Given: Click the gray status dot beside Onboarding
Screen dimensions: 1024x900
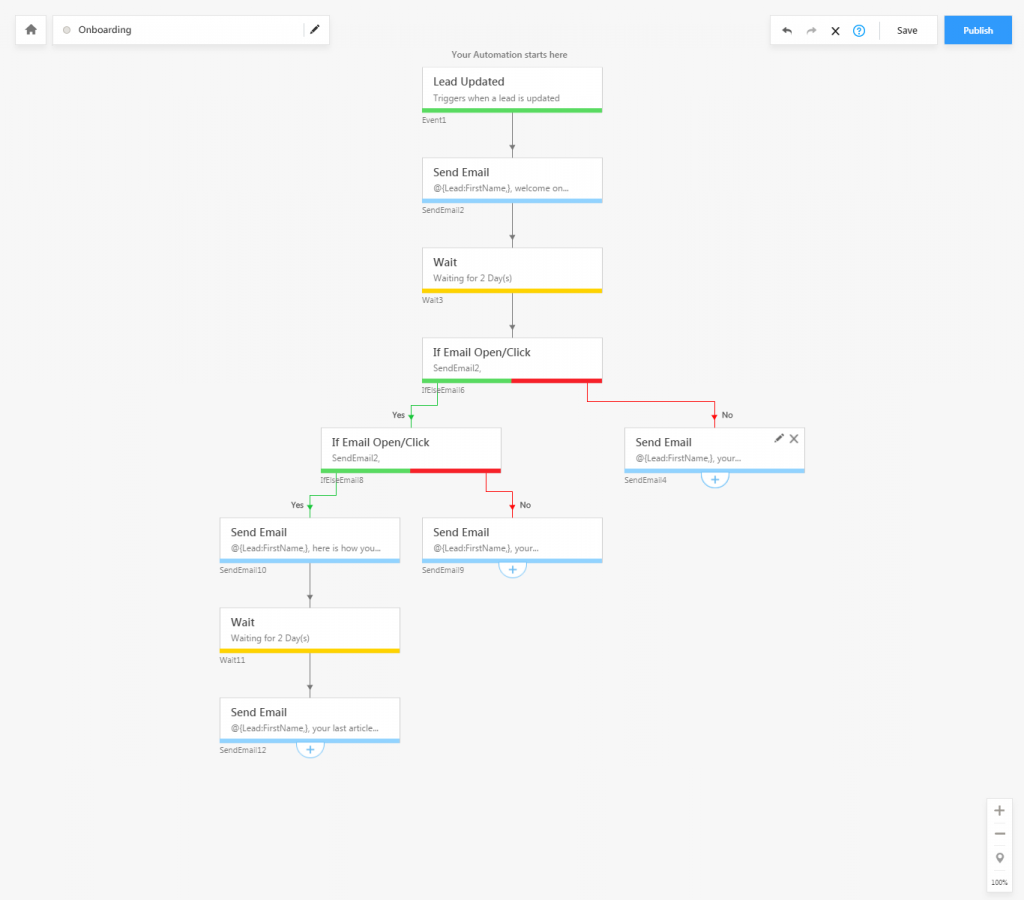Looking at the screenshot, I should (x=67, y=30).
